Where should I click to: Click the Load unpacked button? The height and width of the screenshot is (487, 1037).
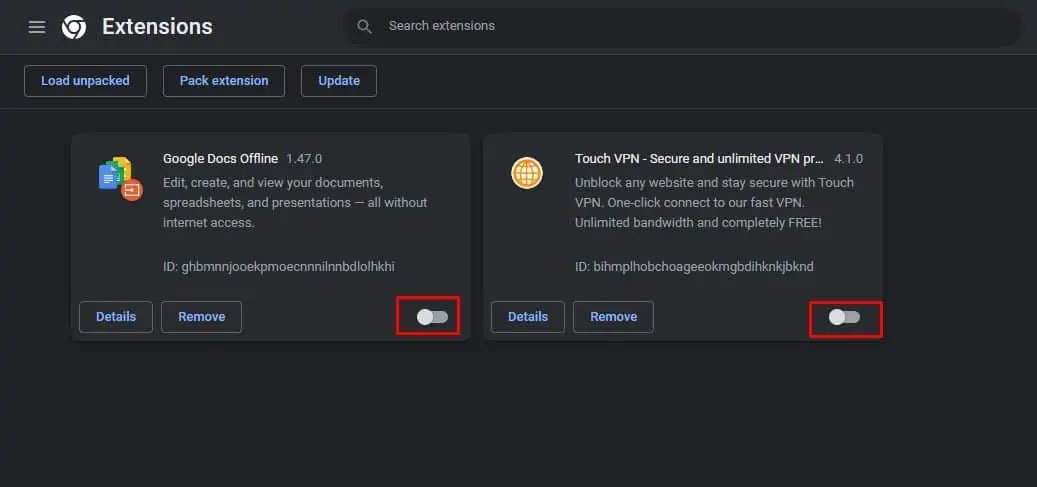pyautogui.click(x=85, y=81)
